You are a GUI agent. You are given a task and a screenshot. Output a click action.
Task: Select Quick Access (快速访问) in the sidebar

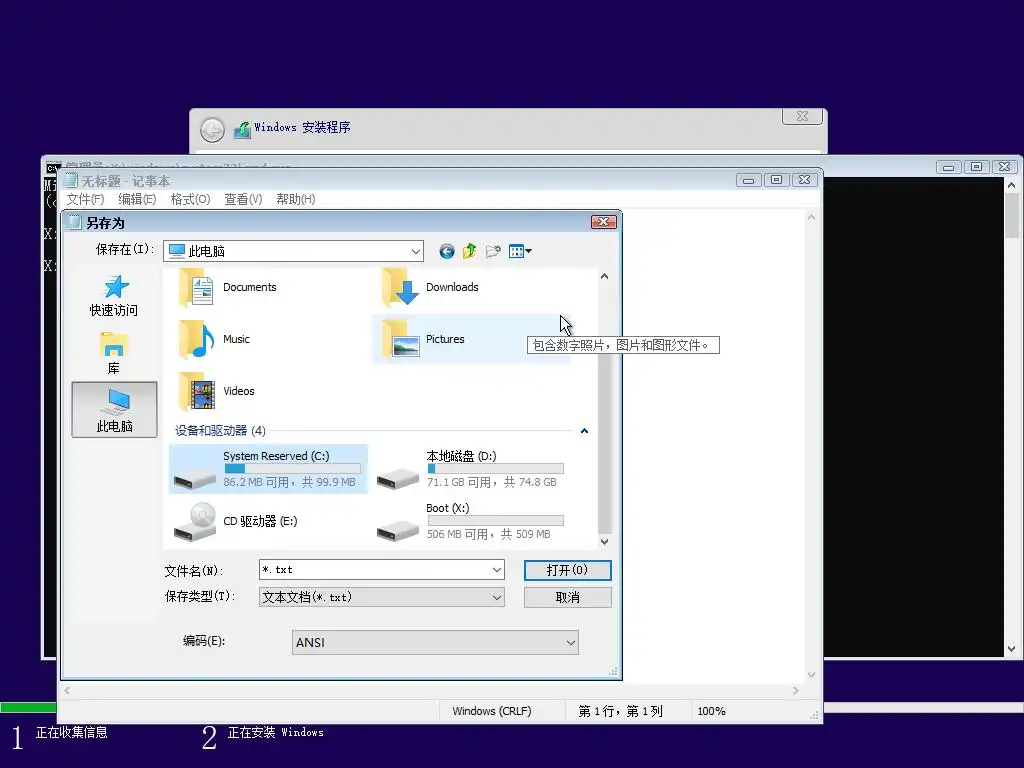(x=114, y=296)
